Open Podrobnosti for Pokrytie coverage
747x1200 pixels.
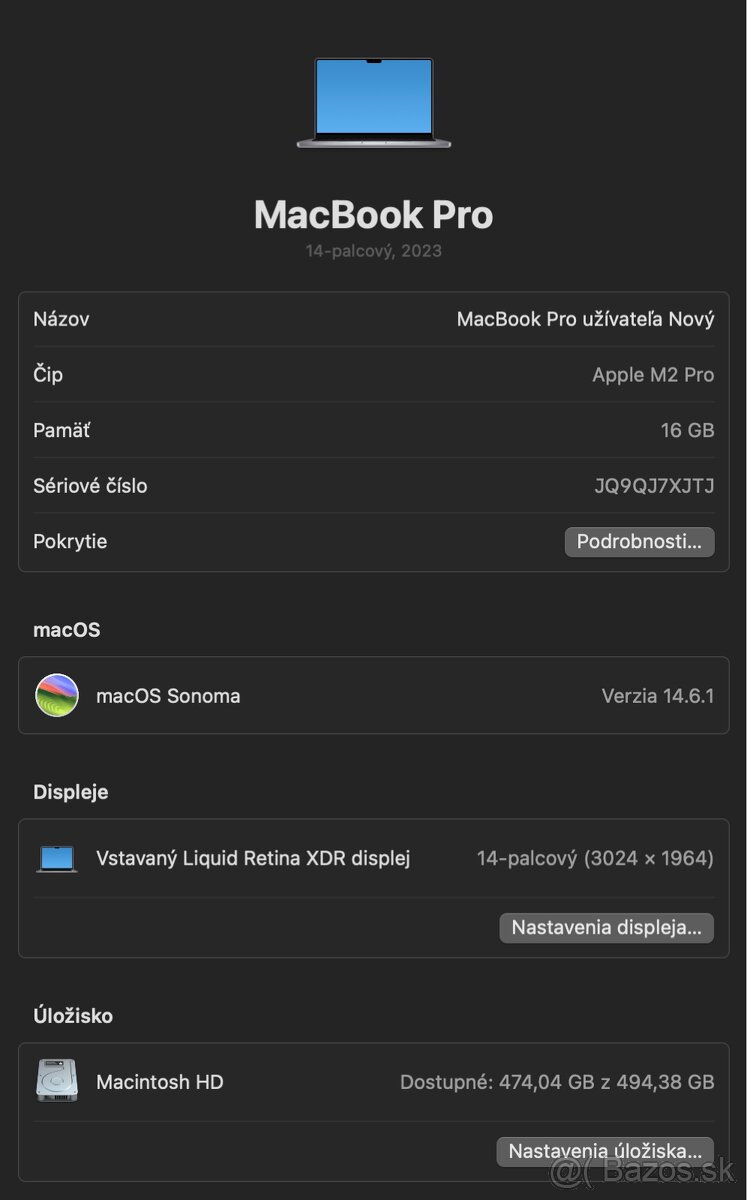[639, 541]
